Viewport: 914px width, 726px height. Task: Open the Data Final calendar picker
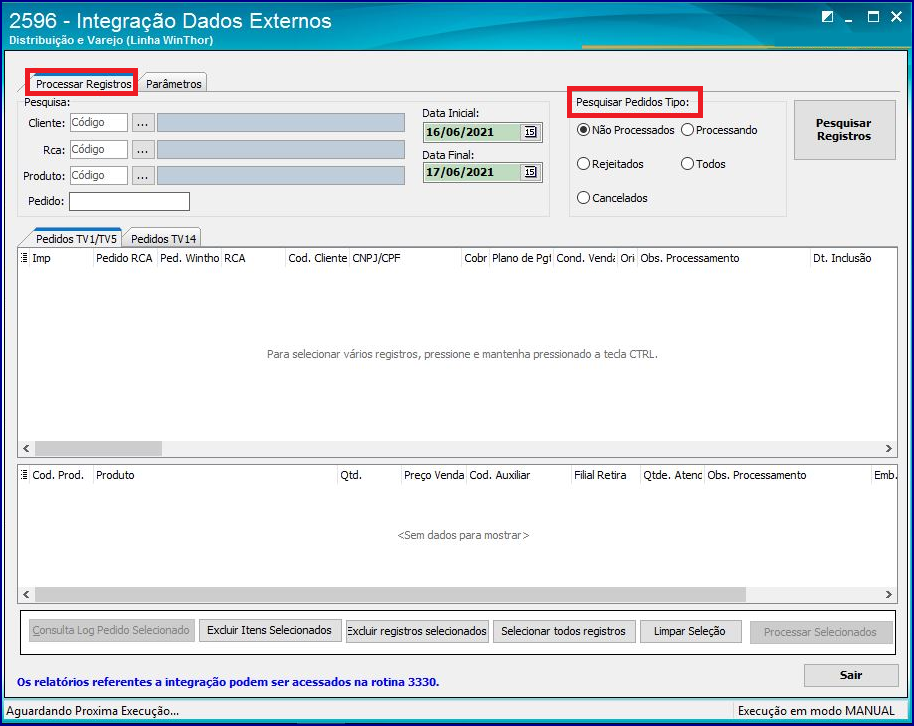click(x=530, y=172)
